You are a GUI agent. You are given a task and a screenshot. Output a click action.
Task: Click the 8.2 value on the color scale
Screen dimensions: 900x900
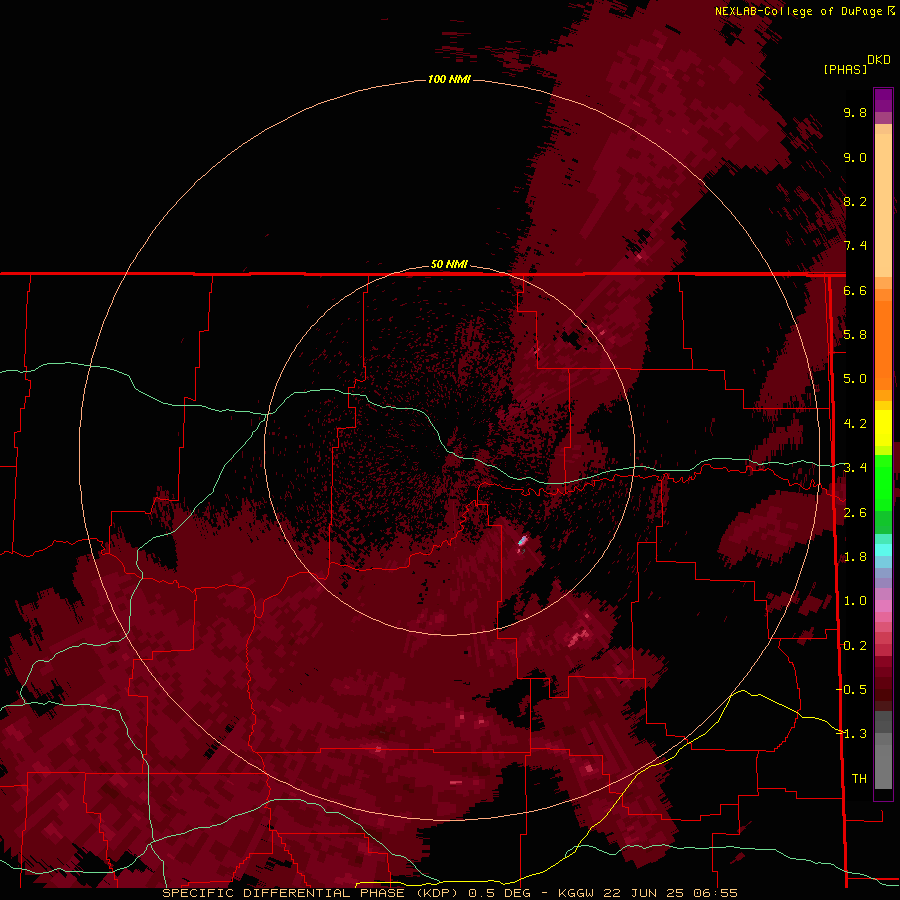(855, 201)
